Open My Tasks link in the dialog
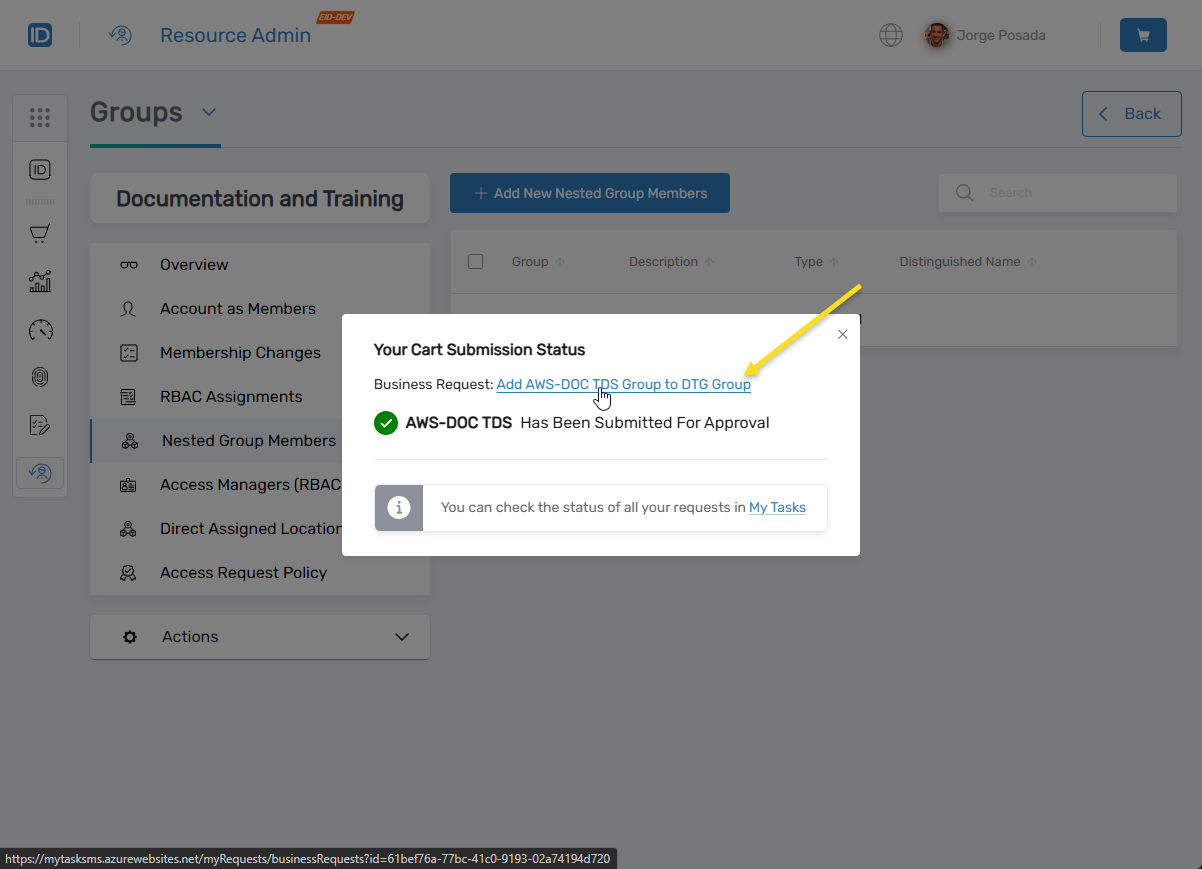 point(777,507)
